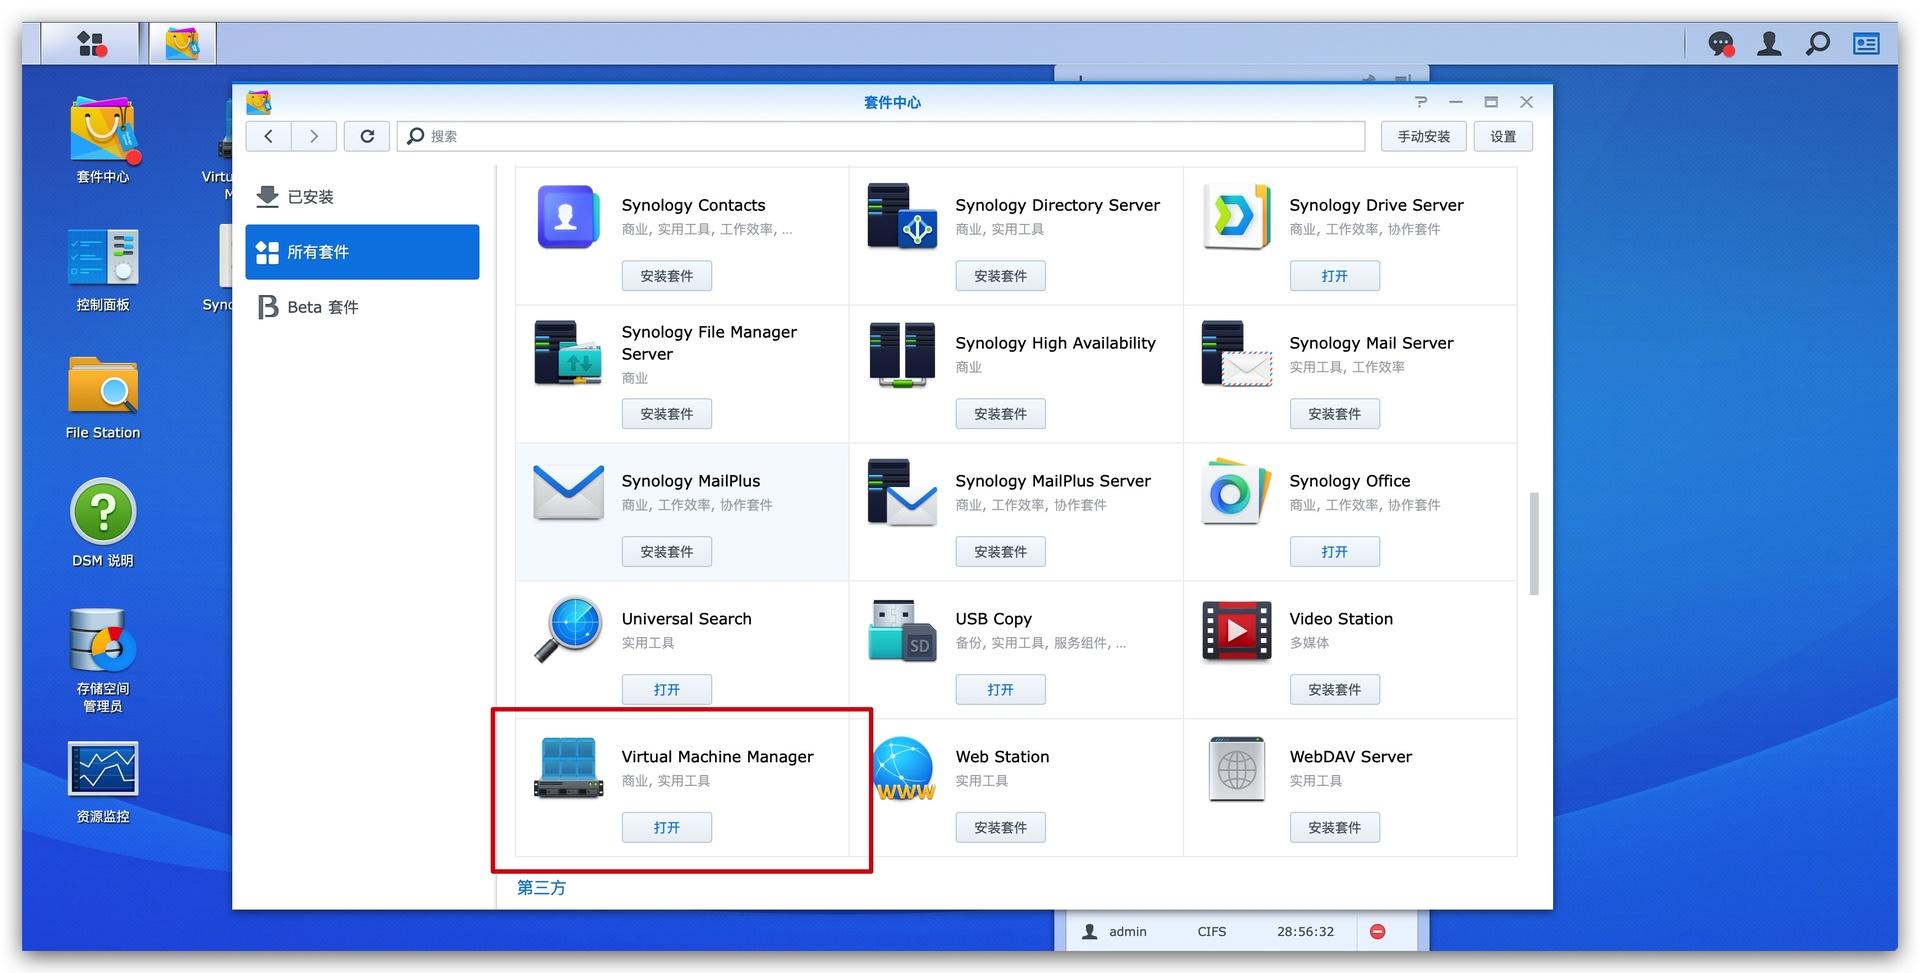Click Synology MailPlus envelope icon

click(568, 492)
